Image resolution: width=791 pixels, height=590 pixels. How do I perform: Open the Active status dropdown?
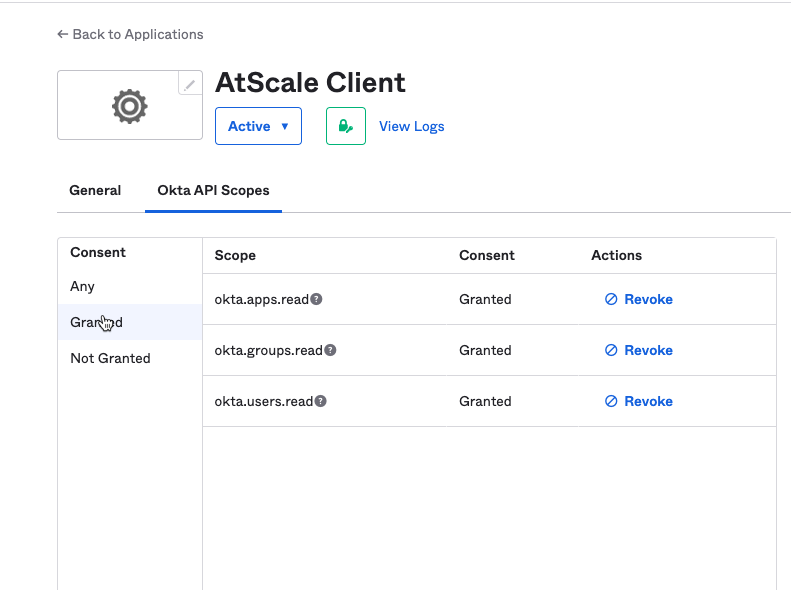point(258,126)
